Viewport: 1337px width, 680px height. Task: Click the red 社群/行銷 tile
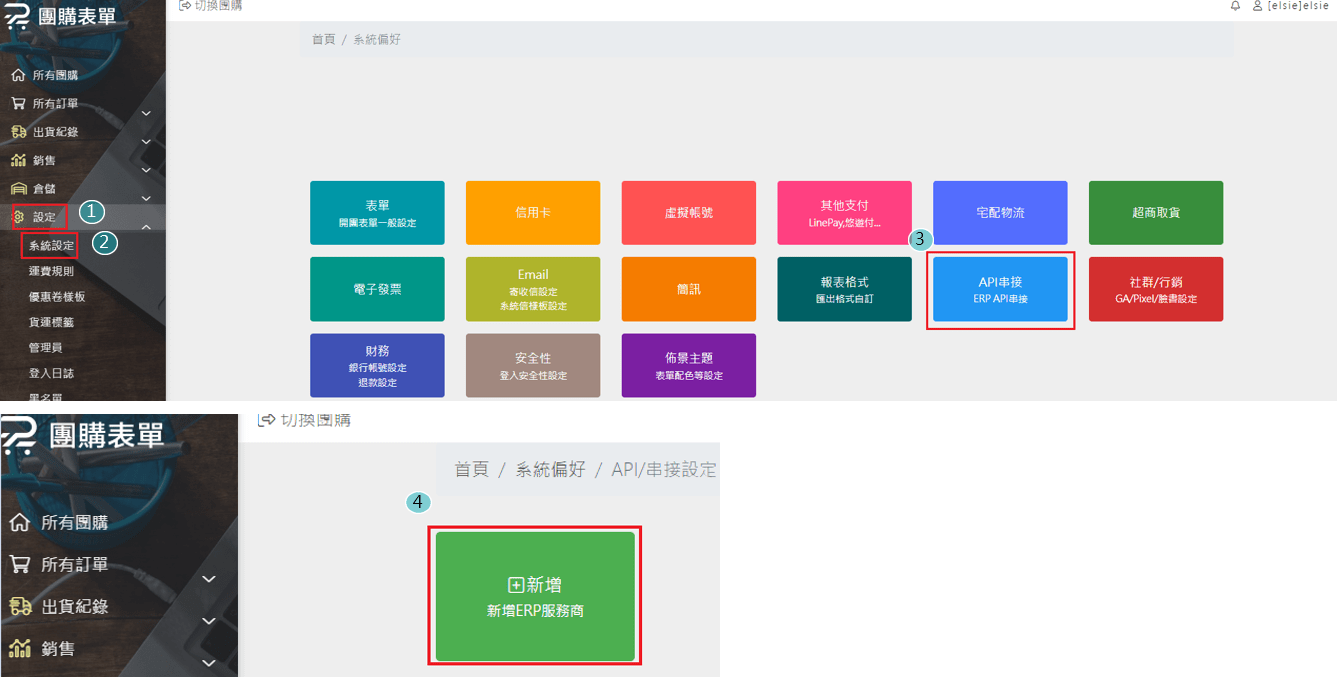[x=1155, y=289]
